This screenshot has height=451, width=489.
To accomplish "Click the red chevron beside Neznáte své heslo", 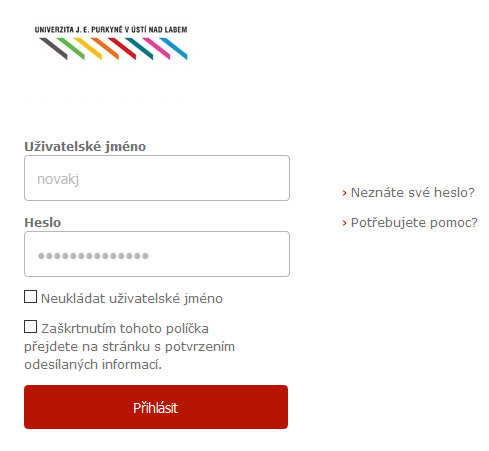I will [x=345, y=193].
